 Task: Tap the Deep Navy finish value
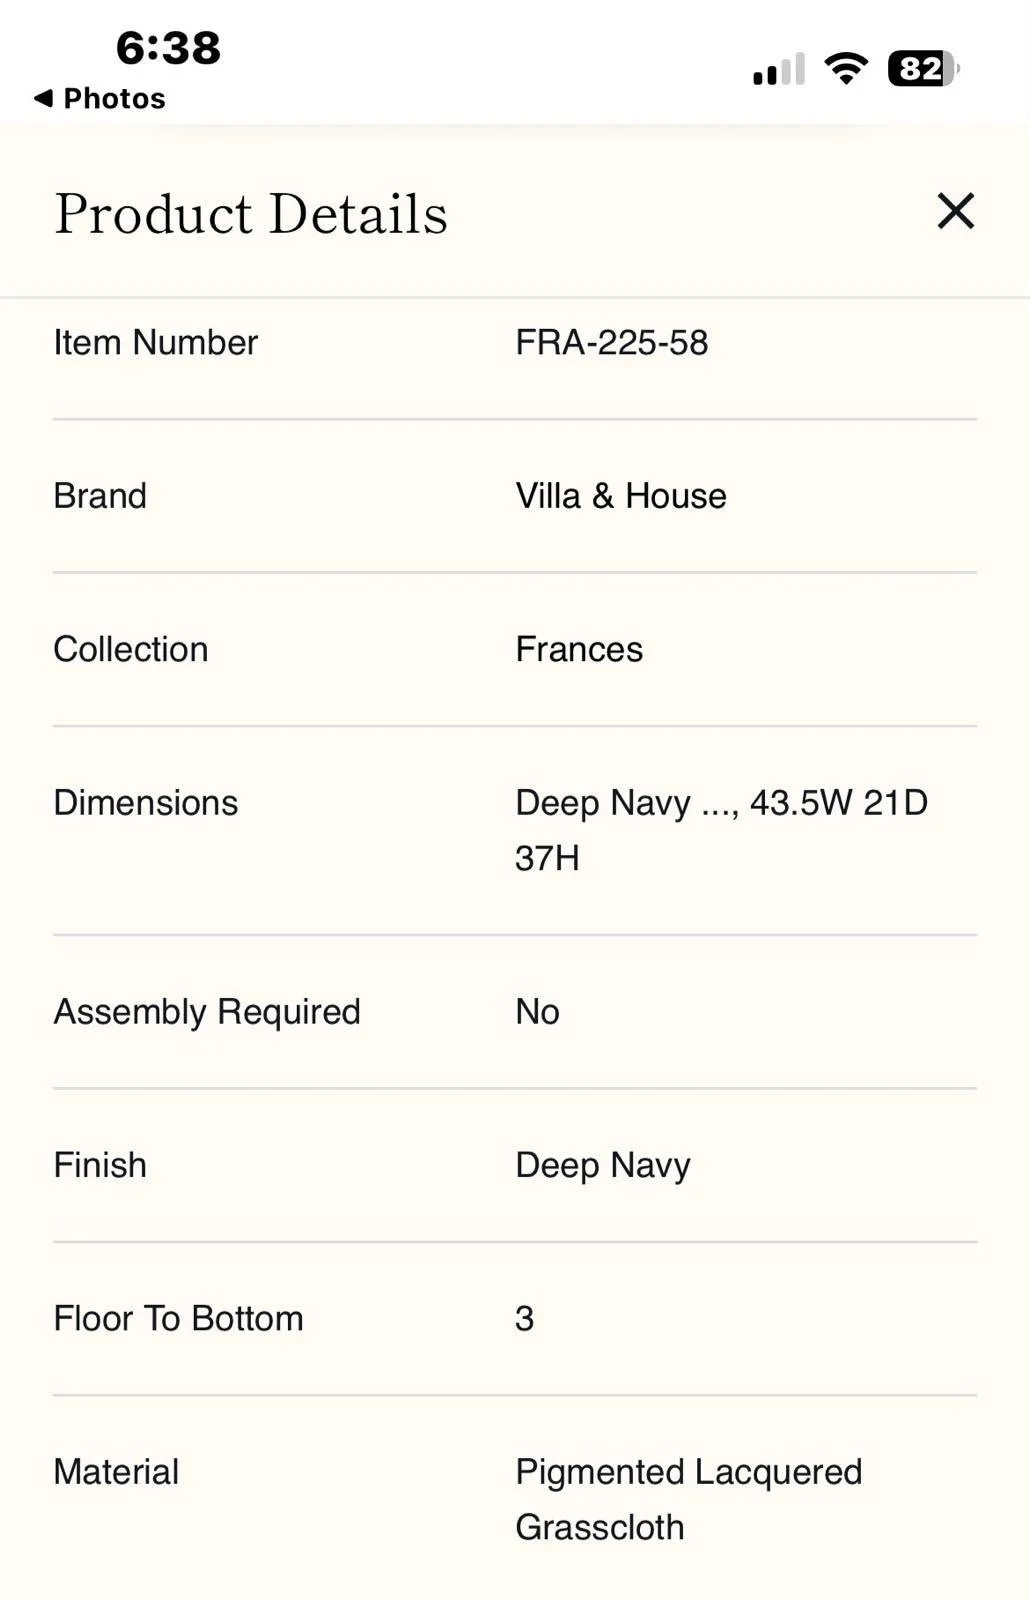tap(603, 1165)
